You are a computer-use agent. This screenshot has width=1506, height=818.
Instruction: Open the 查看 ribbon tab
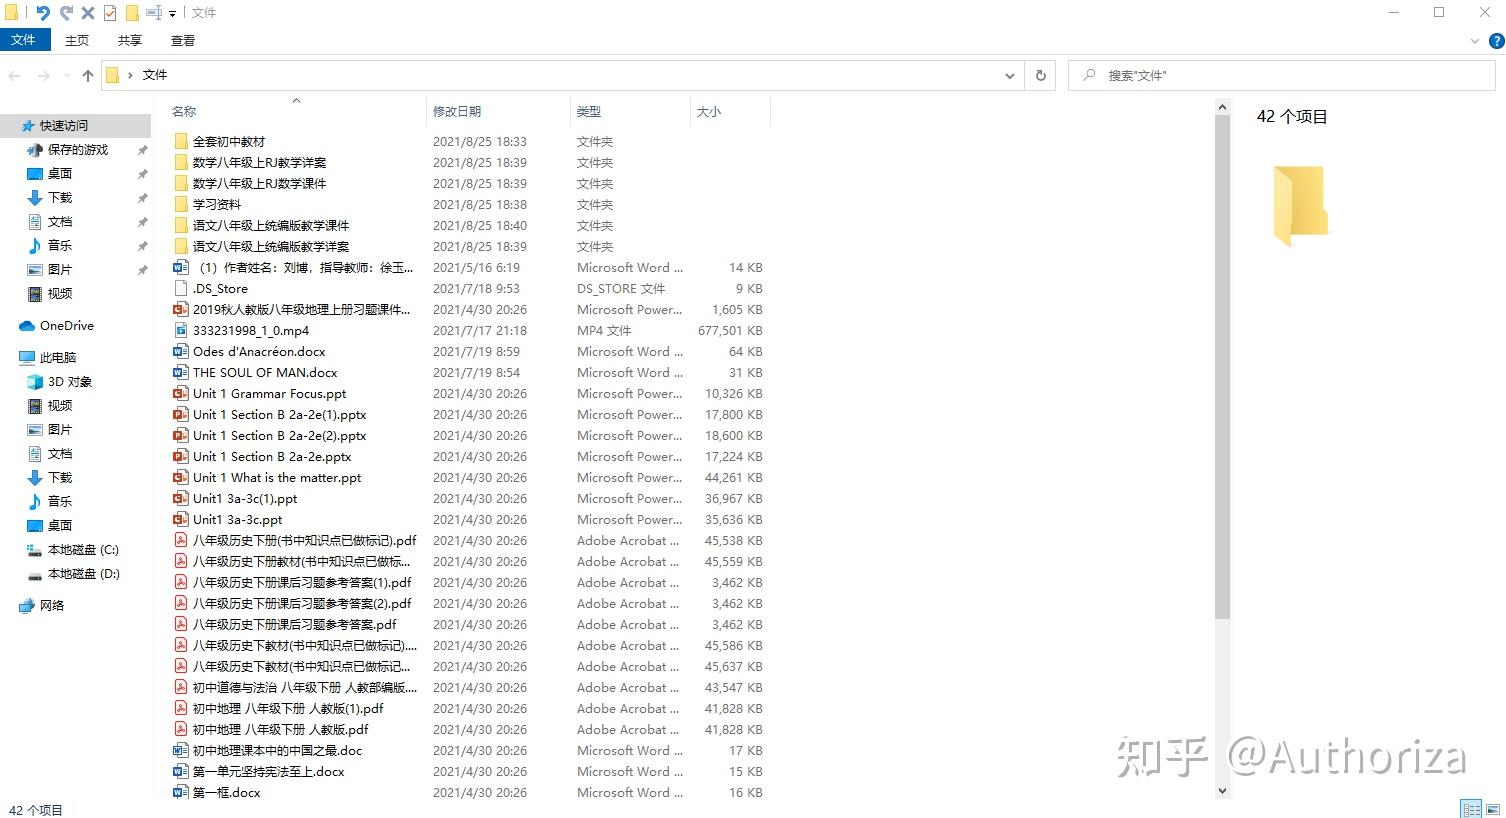(x=183, y=40)
